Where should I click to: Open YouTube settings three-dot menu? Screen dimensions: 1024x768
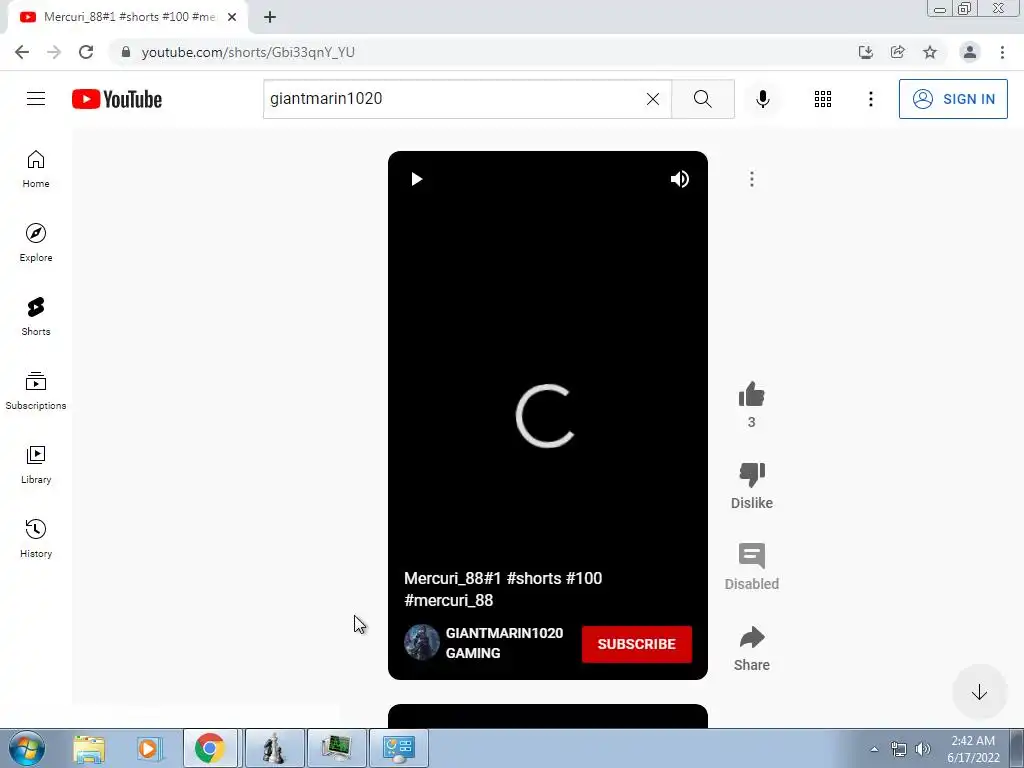871,99
